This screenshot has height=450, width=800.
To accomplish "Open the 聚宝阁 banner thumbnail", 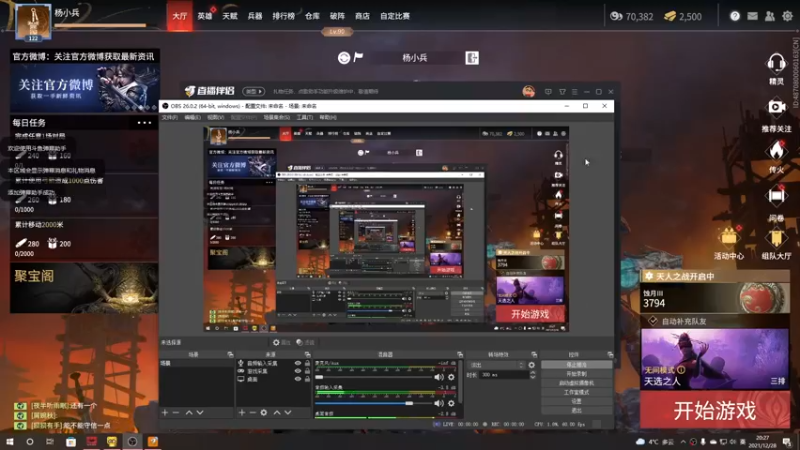I will 84,288.
